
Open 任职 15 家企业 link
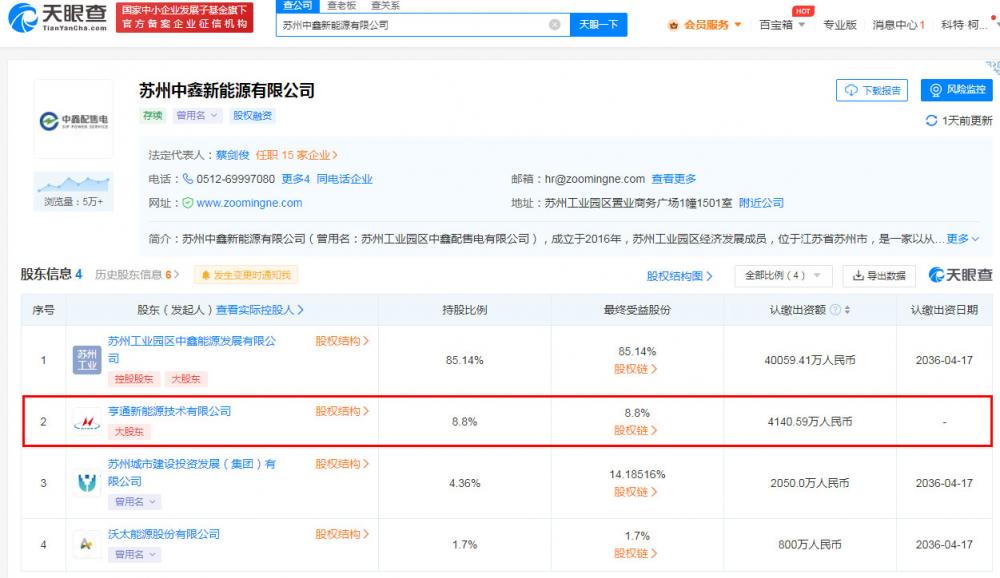[297, 155]
